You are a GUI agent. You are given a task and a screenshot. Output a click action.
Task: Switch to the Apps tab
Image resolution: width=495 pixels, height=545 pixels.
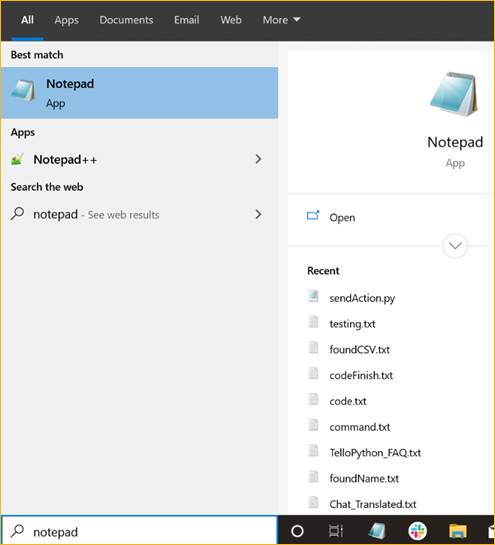pyautogui.click(x=66, y=20)
